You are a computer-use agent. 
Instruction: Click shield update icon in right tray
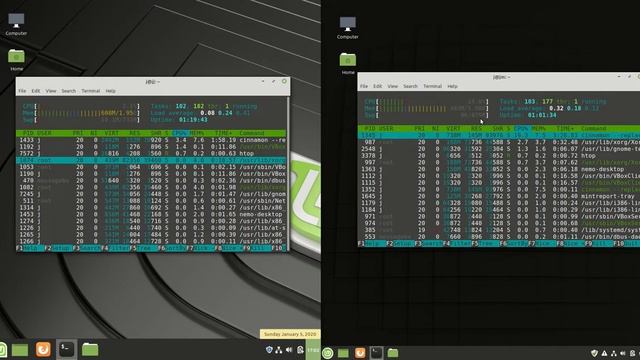click(x=594, y=353)
